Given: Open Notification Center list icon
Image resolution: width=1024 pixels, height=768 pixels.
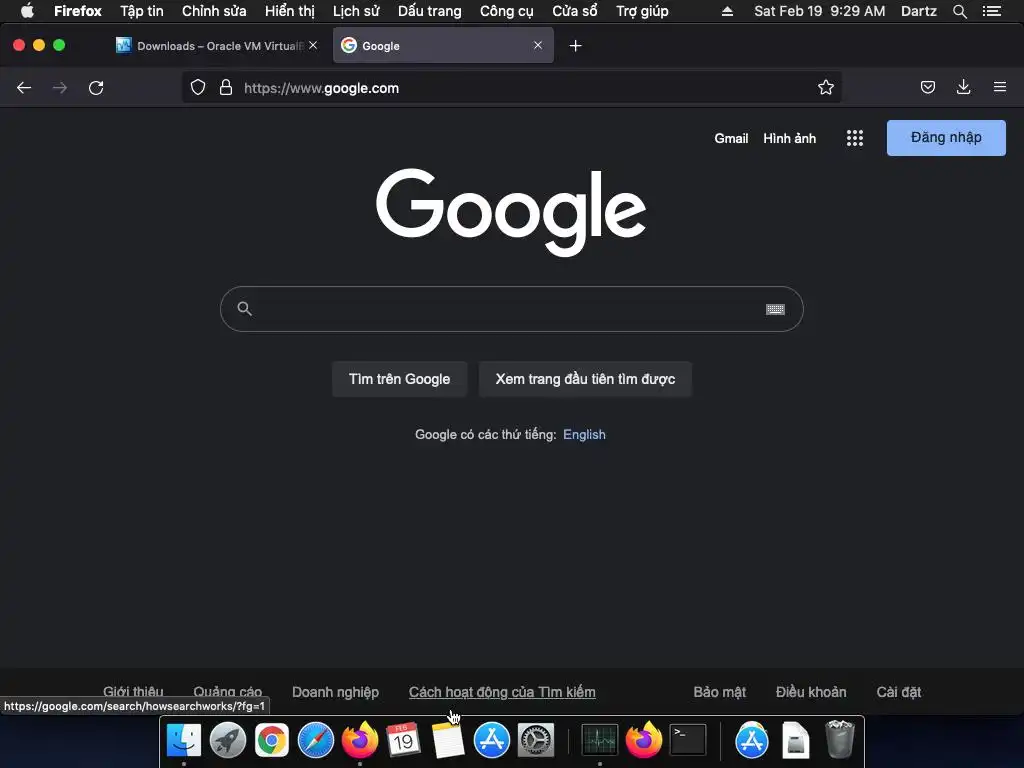Looking at the screenshot, I should (992, 11).
